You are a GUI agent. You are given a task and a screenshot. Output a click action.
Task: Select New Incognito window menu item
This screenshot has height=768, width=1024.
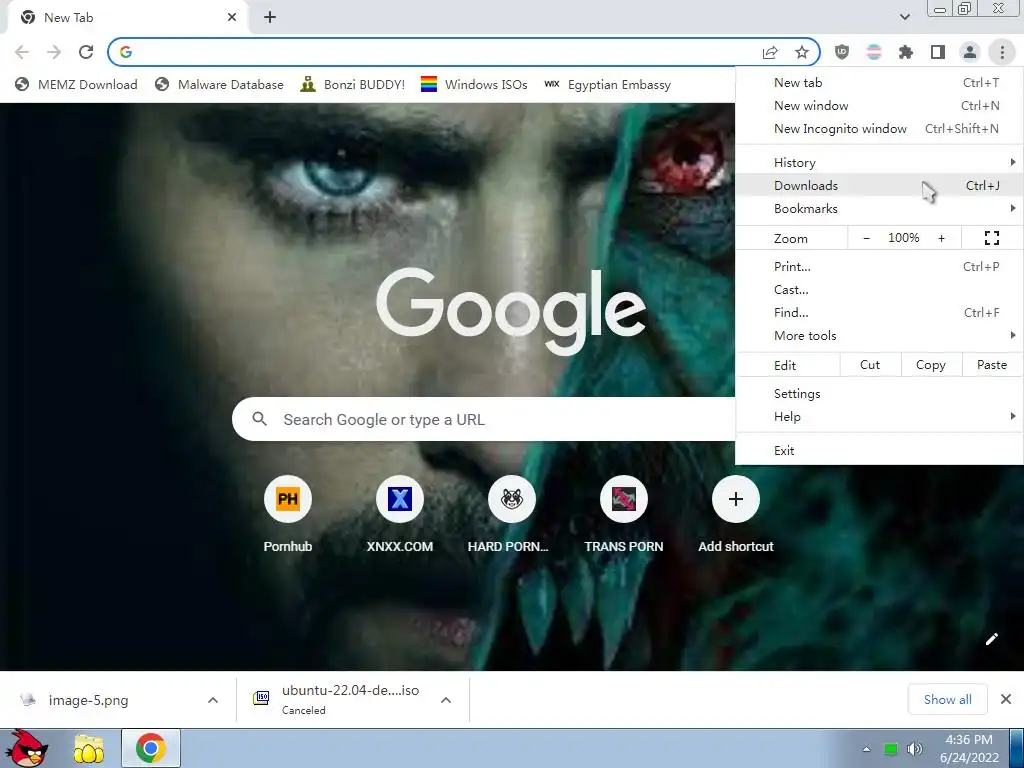click(879, 129)
